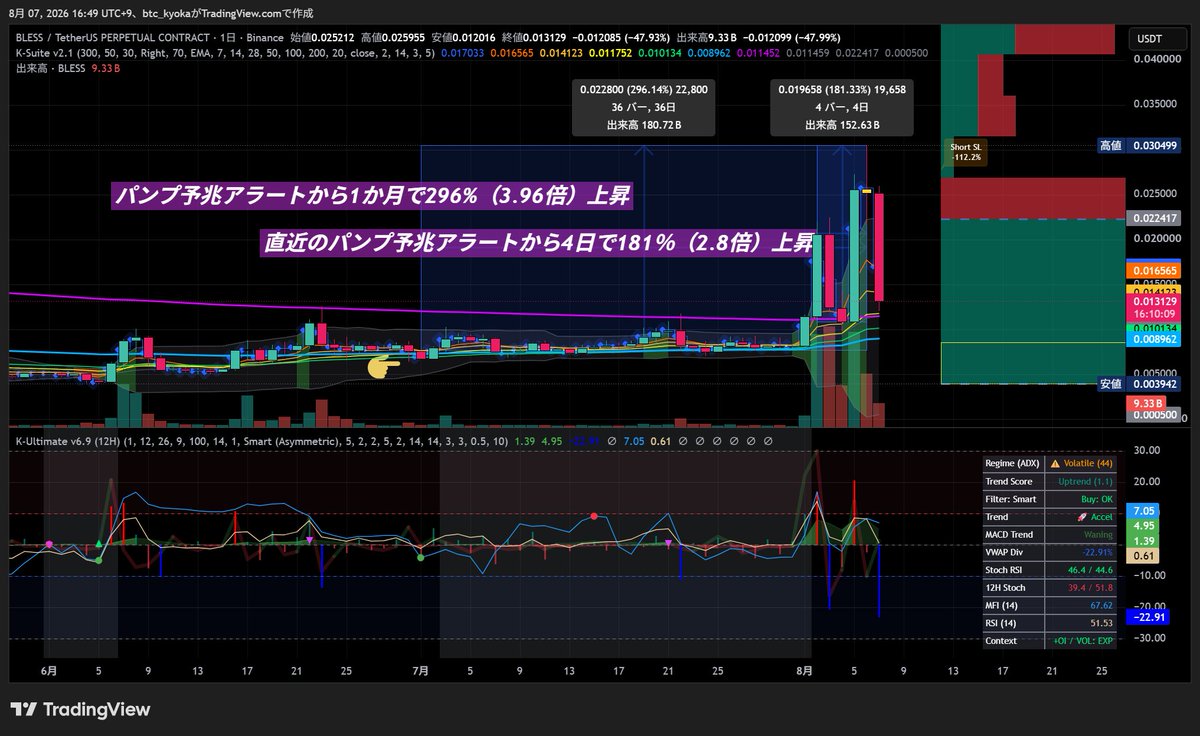Click the 0.000500 price axis label
1200x736 pixels.
click(1152, 415)
